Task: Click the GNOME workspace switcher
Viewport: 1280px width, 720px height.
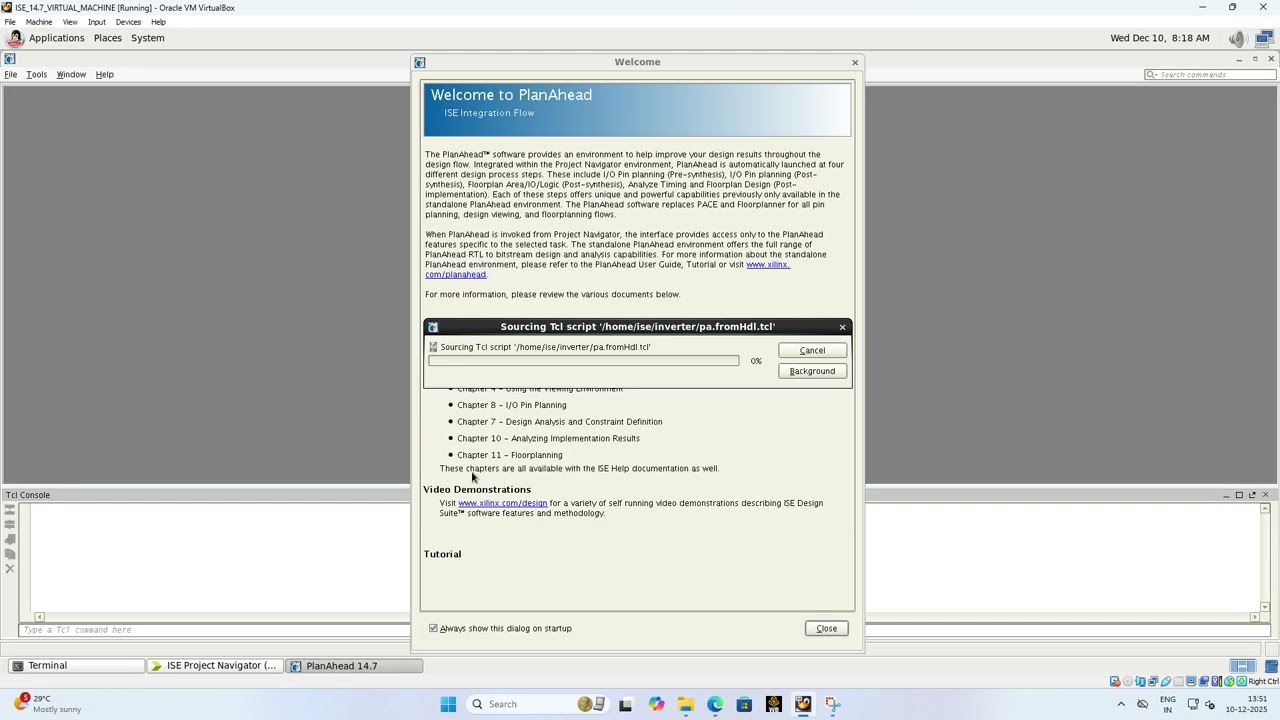Action: click(1243, 667)
